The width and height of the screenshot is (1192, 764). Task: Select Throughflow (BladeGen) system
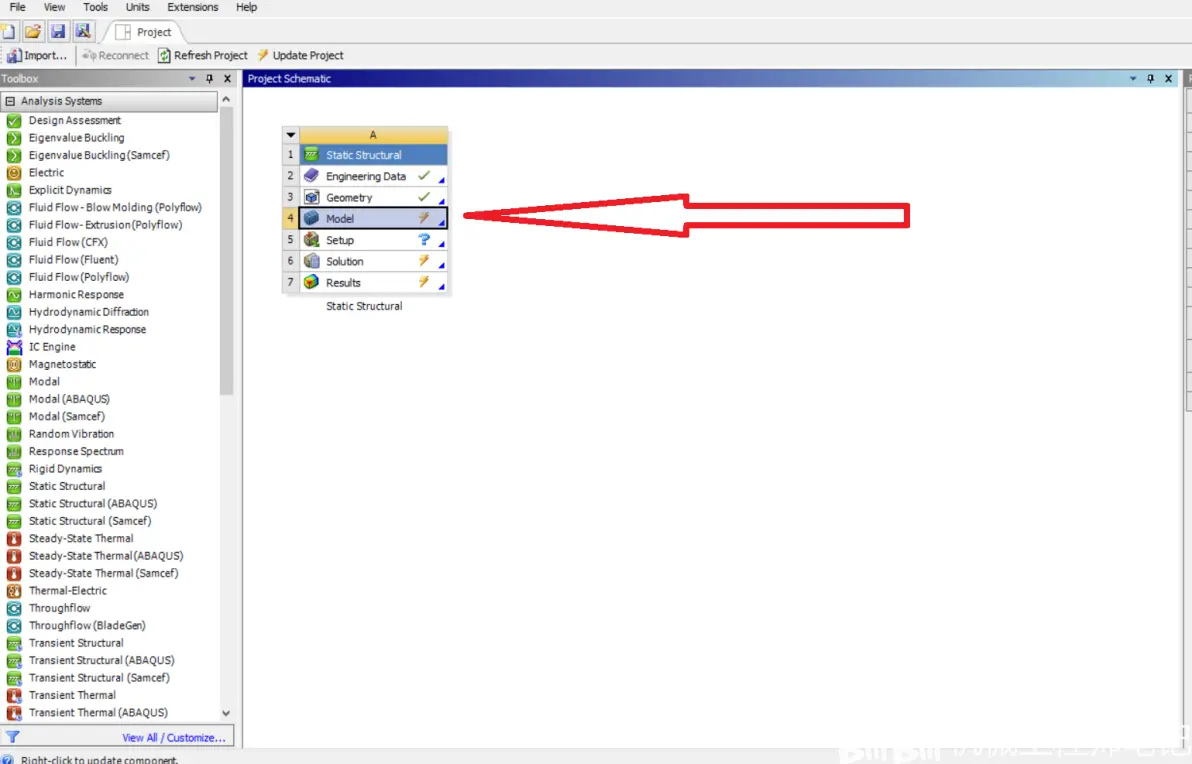click(87, 626)
